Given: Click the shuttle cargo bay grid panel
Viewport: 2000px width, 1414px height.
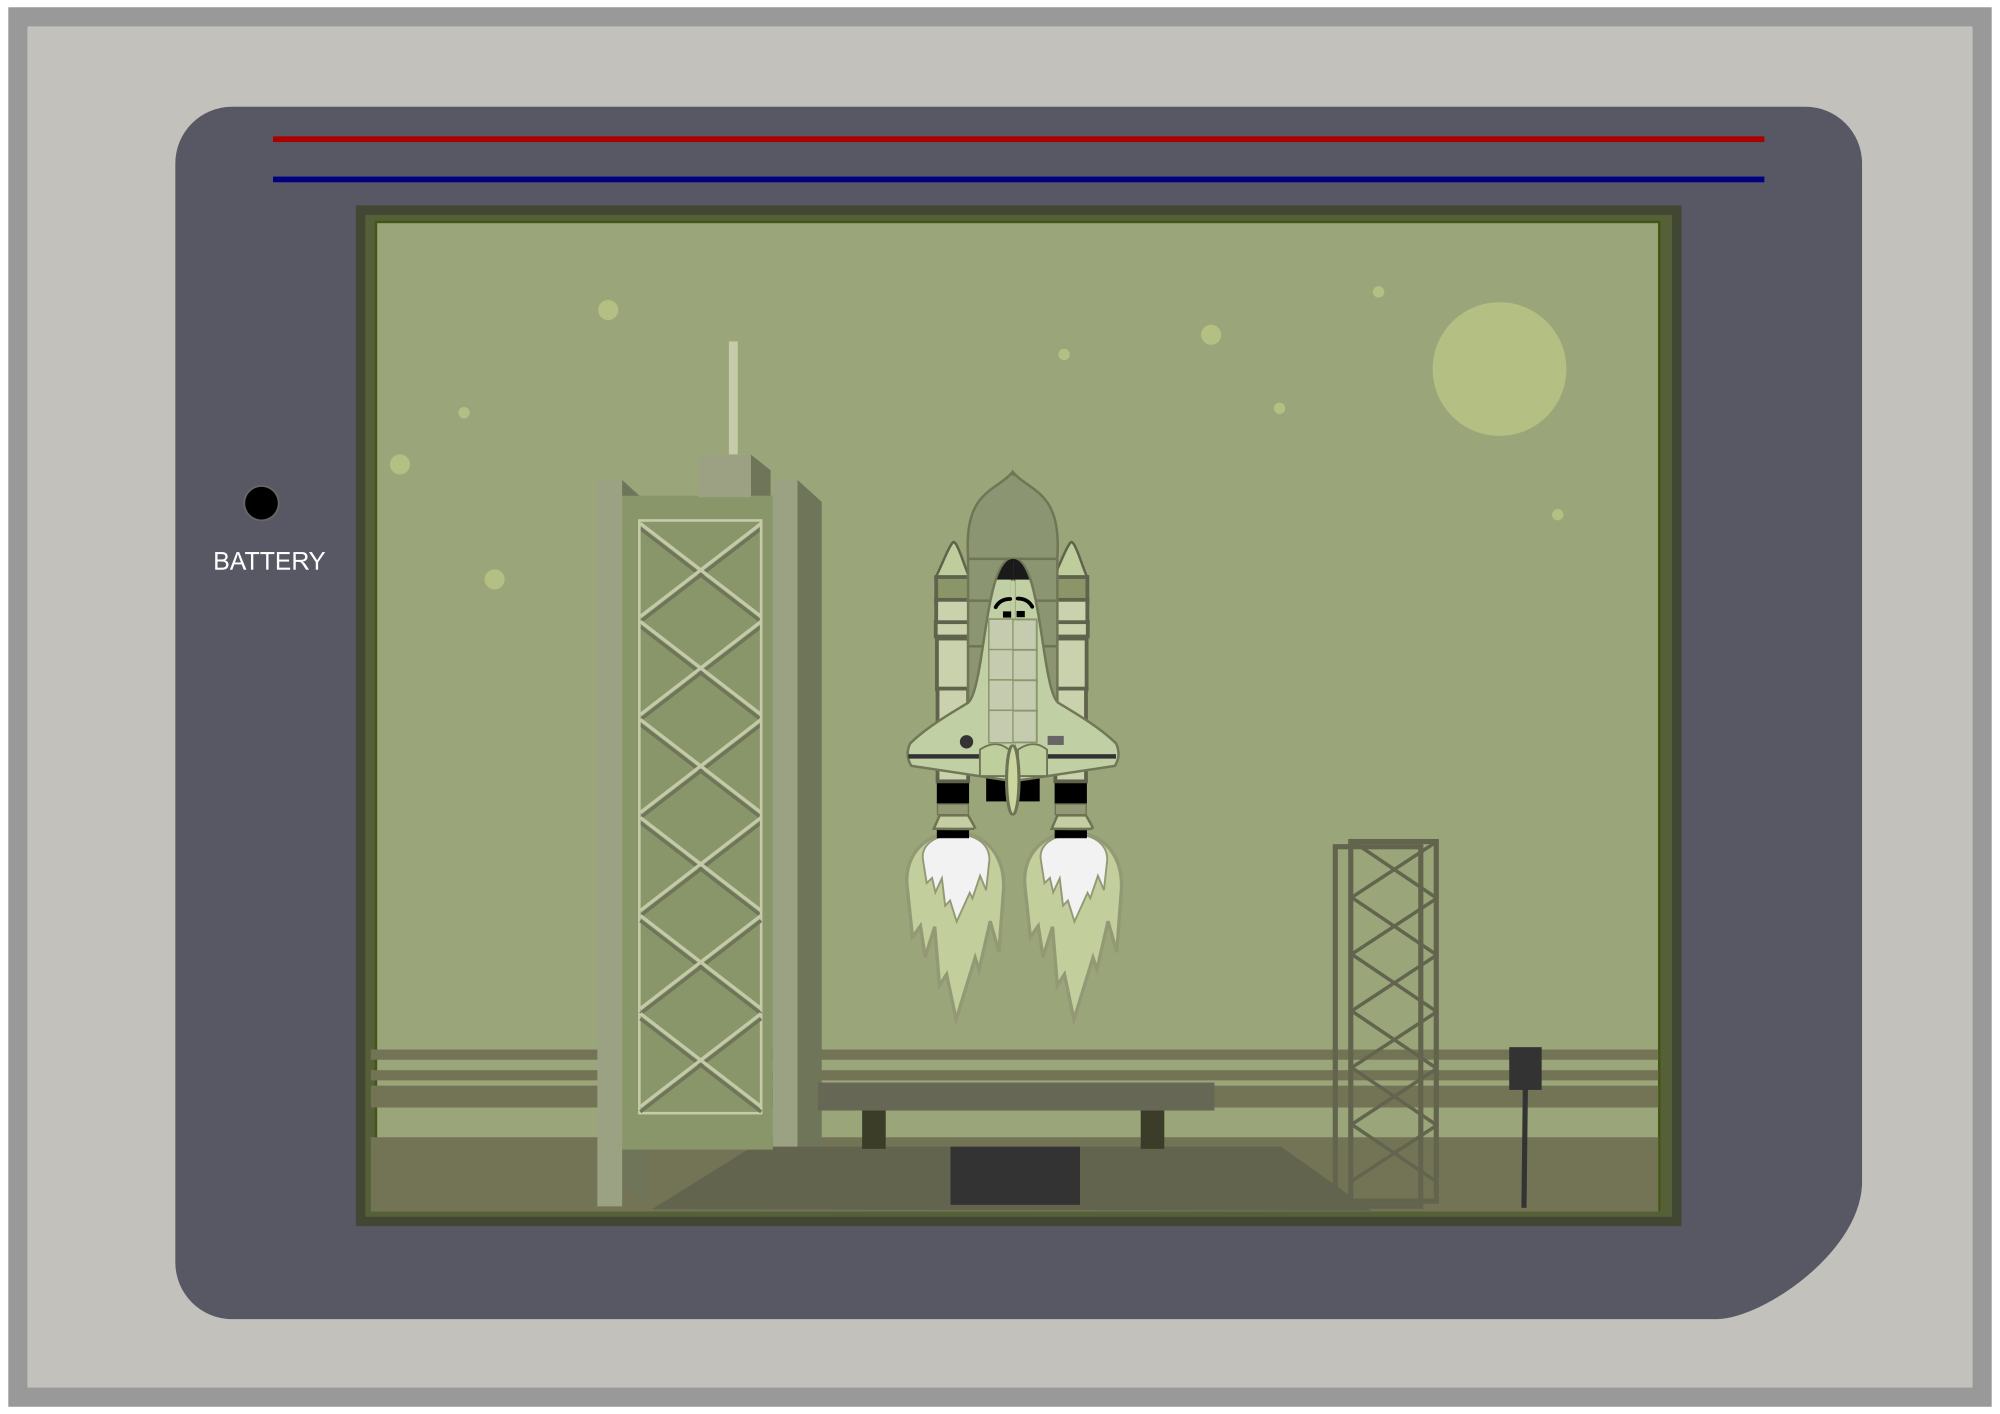Looking at the screenshot, I should pos(1012,680).
